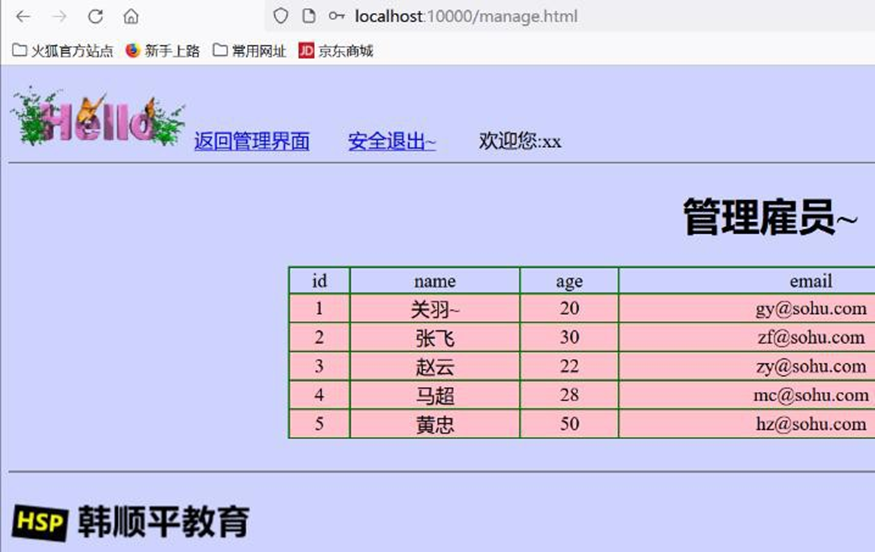Click the shield tracking protection icon
The width and height of the screenshot is (875, 552).
point(281,17)
